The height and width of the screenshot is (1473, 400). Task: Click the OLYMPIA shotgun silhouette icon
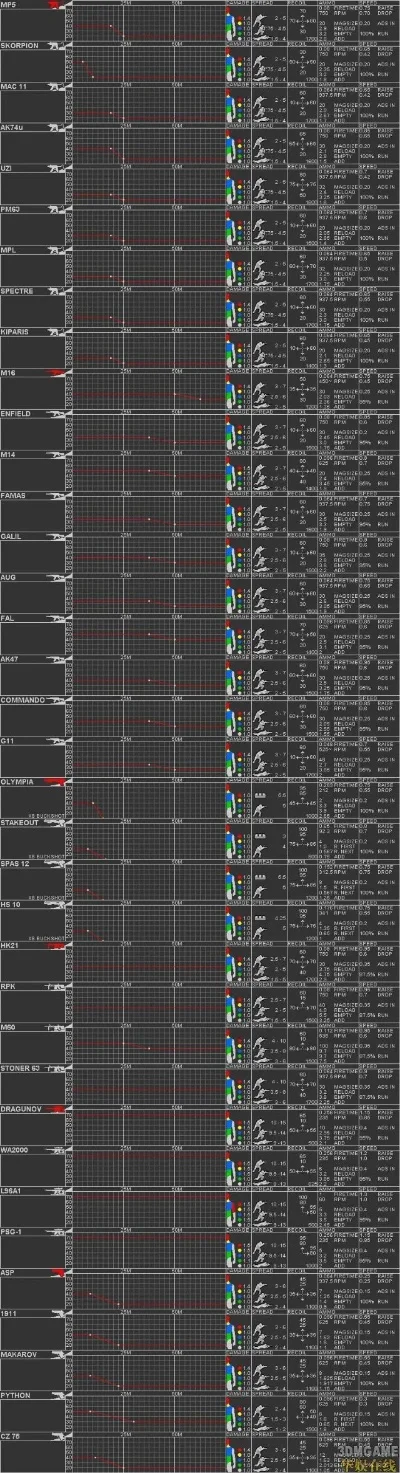[53, 782]
